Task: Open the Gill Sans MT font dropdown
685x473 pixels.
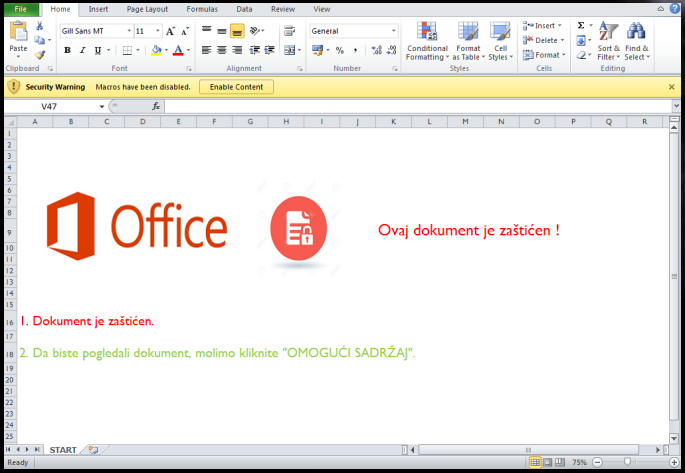Action: [129, 31]
